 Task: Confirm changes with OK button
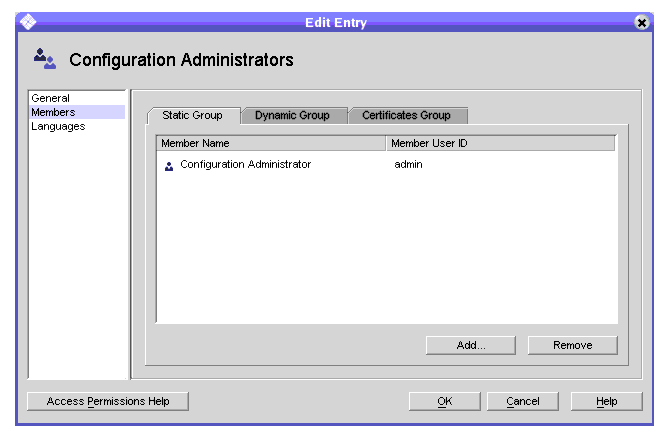point(444,401)
